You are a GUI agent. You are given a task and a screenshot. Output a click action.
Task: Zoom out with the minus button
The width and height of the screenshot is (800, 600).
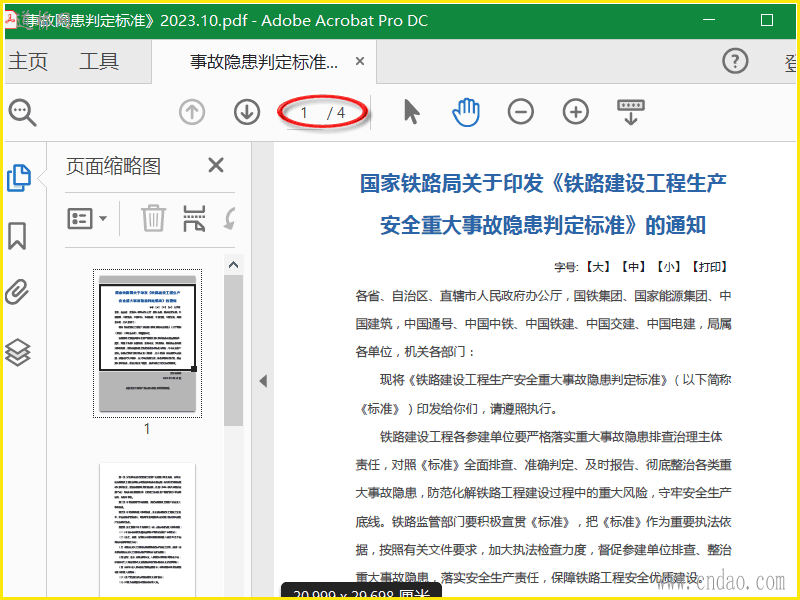click(x=521, y=112)
